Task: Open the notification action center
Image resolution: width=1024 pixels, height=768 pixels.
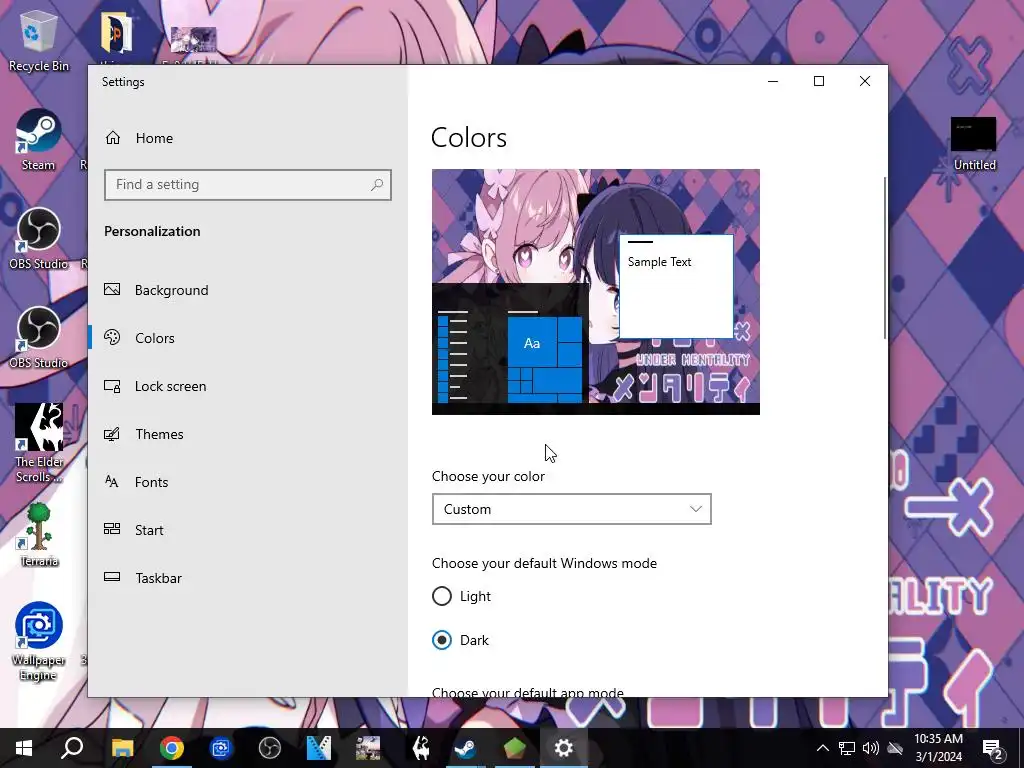Action: click(993, 748)
